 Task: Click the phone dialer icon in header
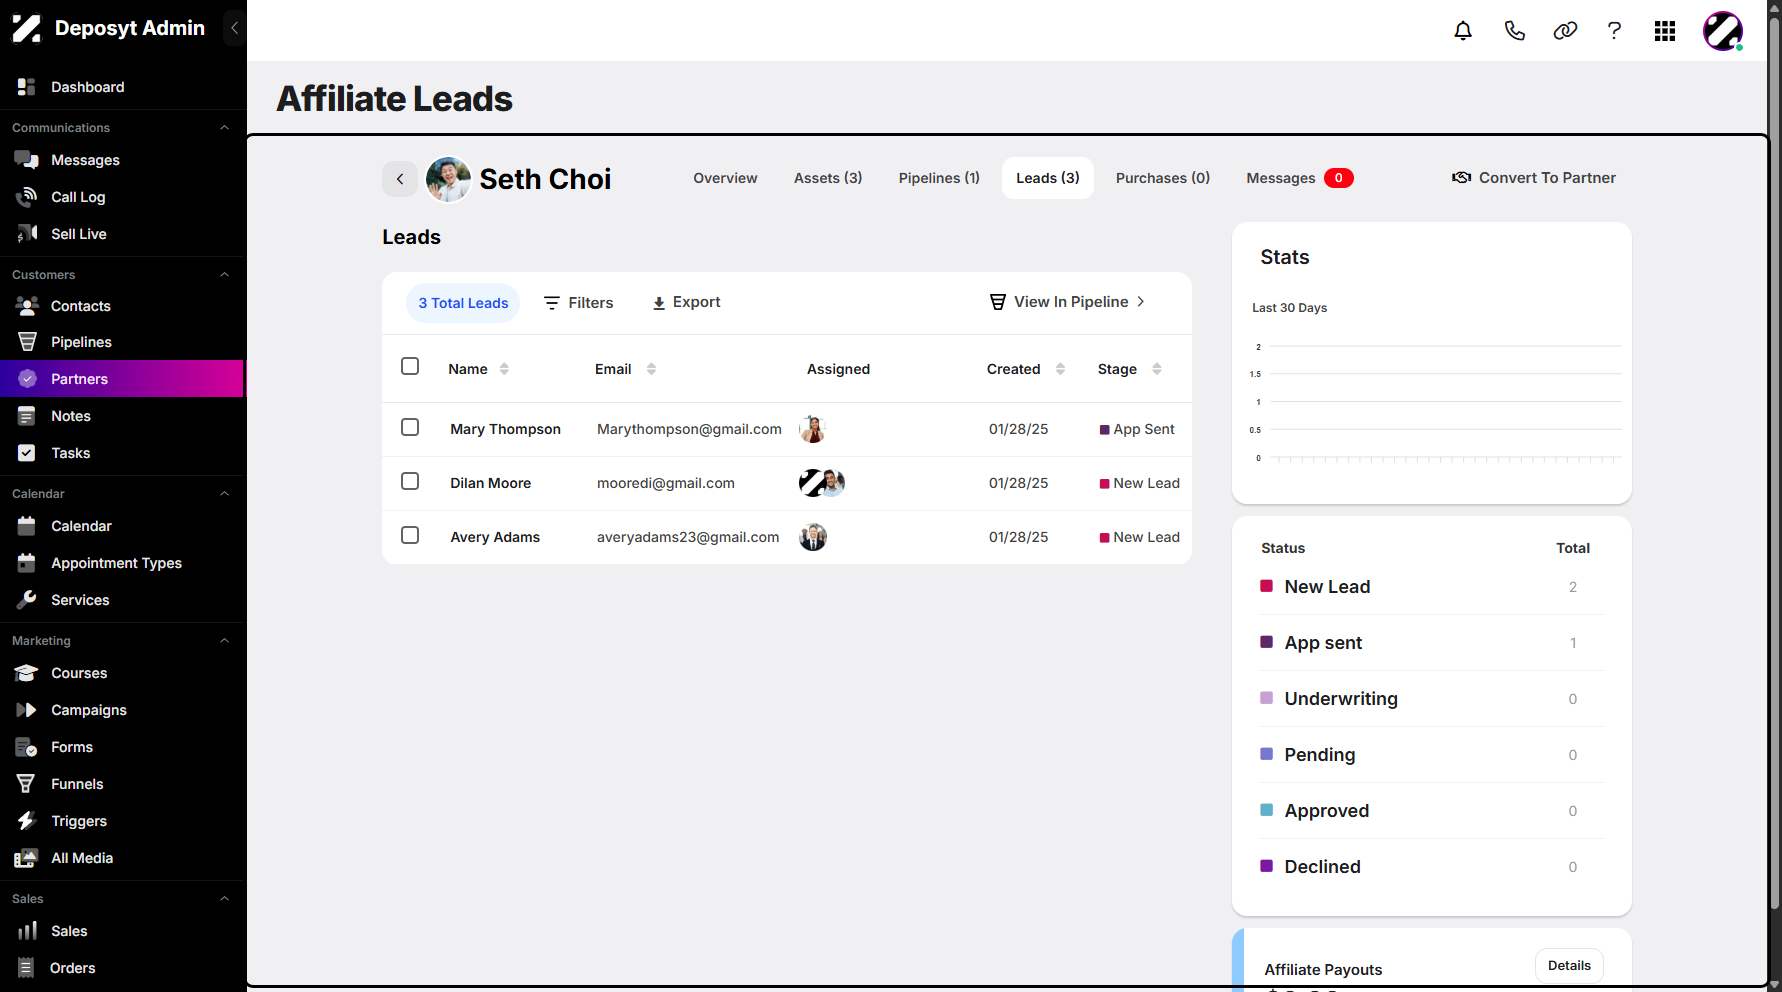[x=1514, y=31]
